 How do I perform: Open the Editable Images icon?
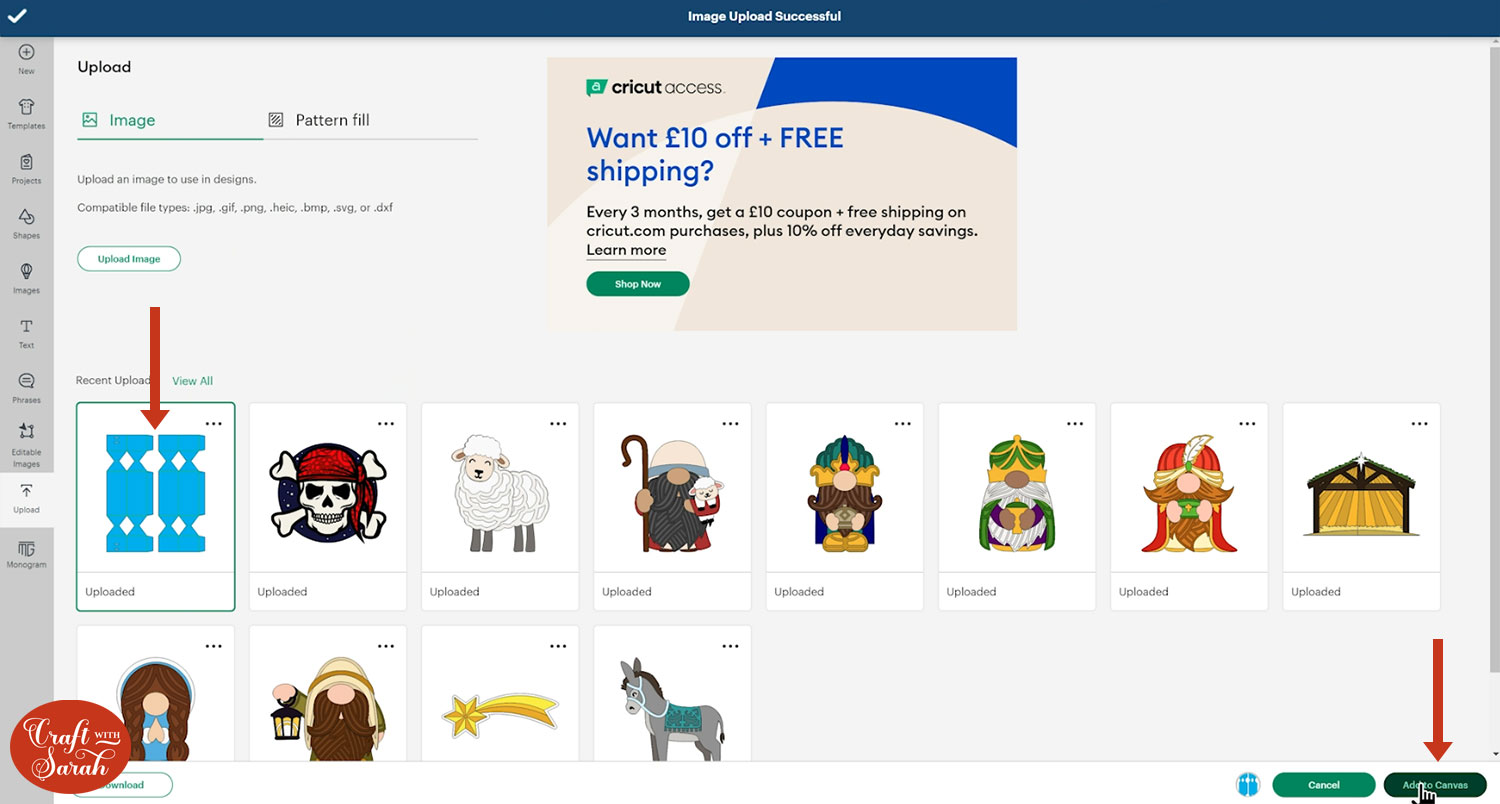coord(26,431)
